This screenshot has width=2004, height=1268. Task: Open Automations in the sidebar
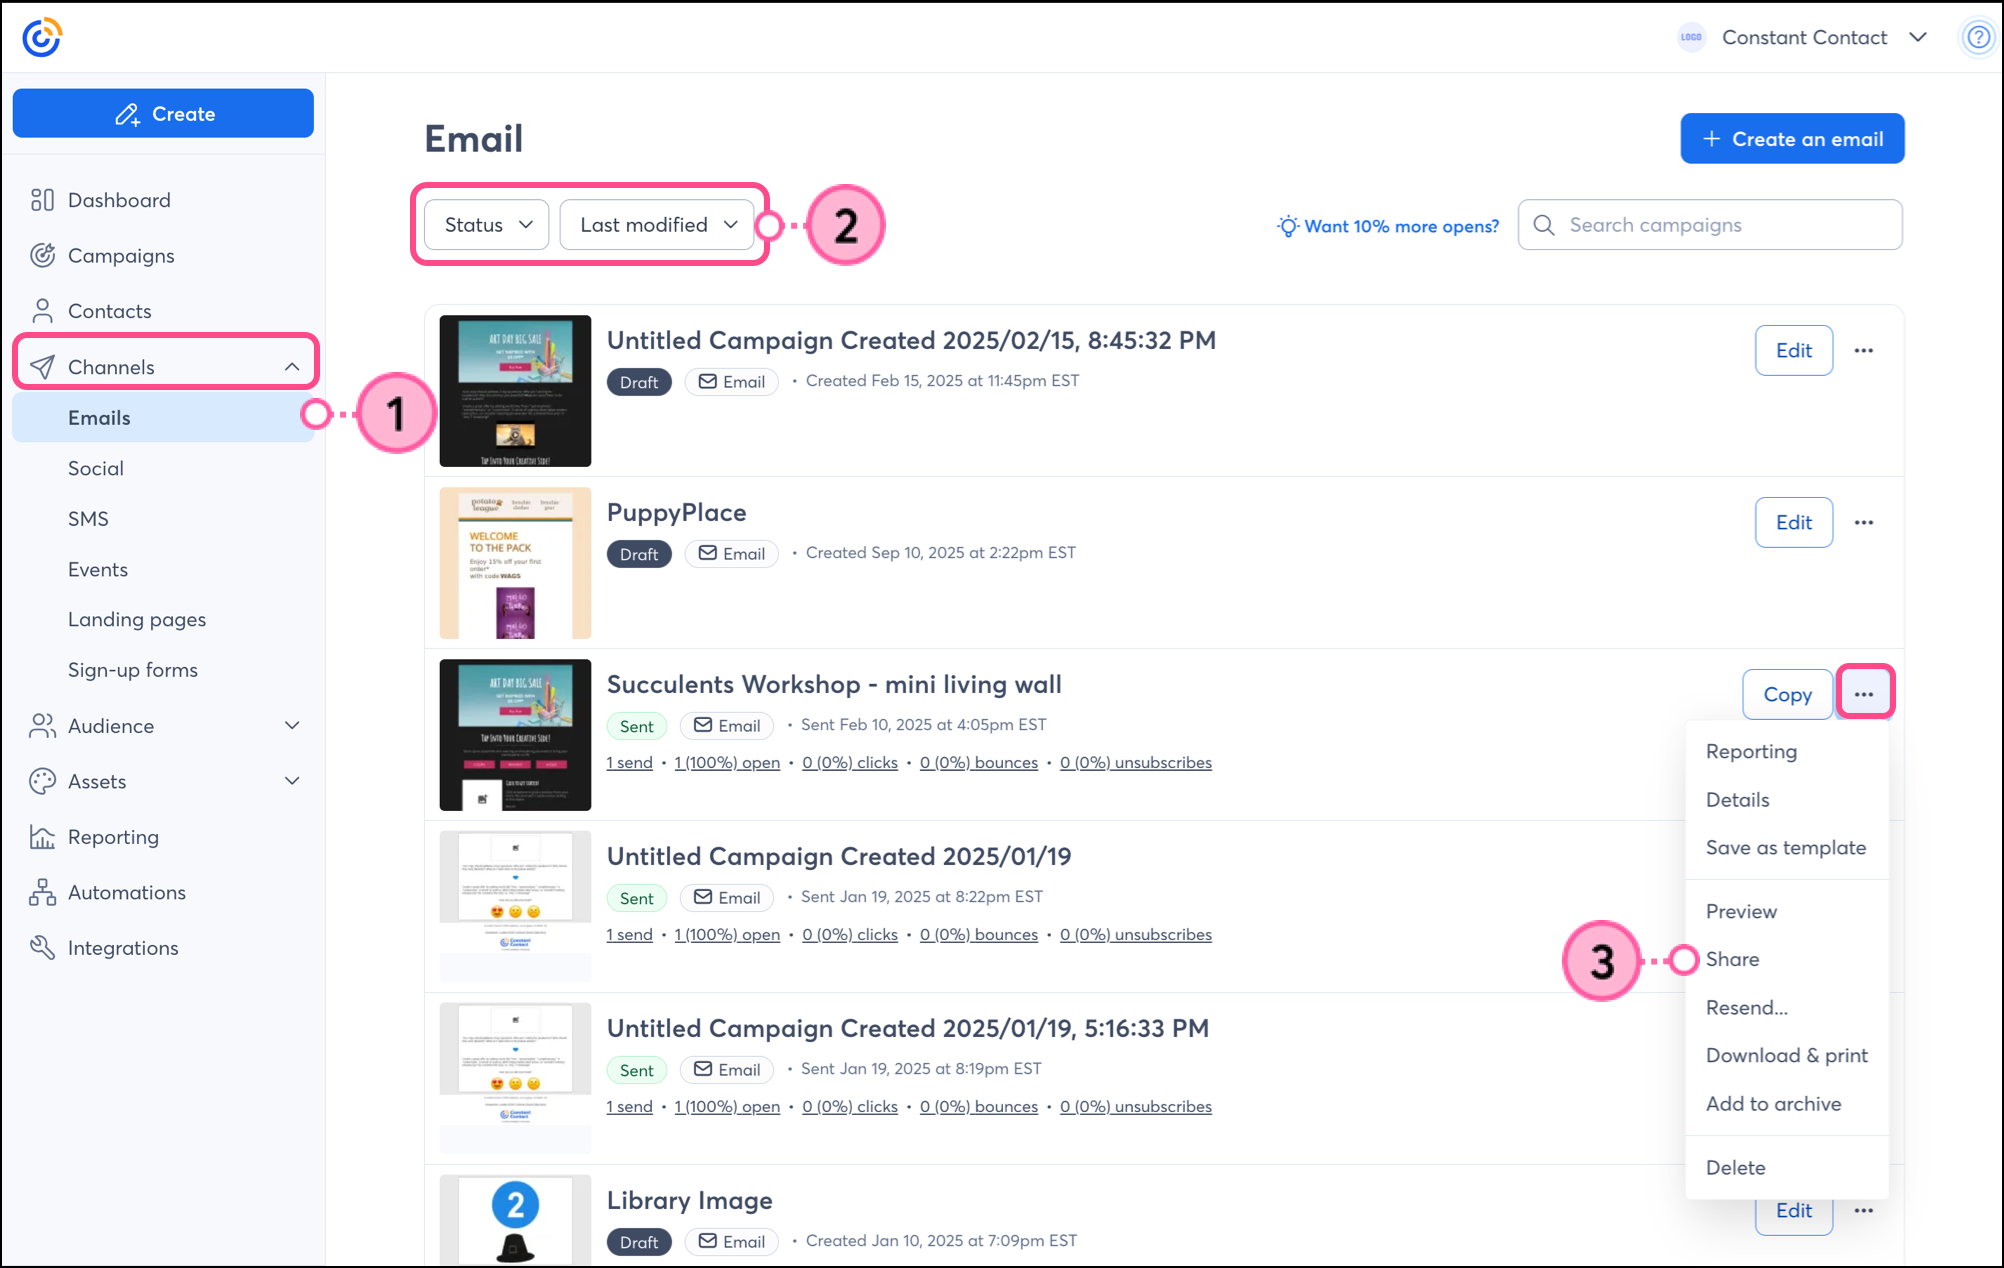[126, 892]
